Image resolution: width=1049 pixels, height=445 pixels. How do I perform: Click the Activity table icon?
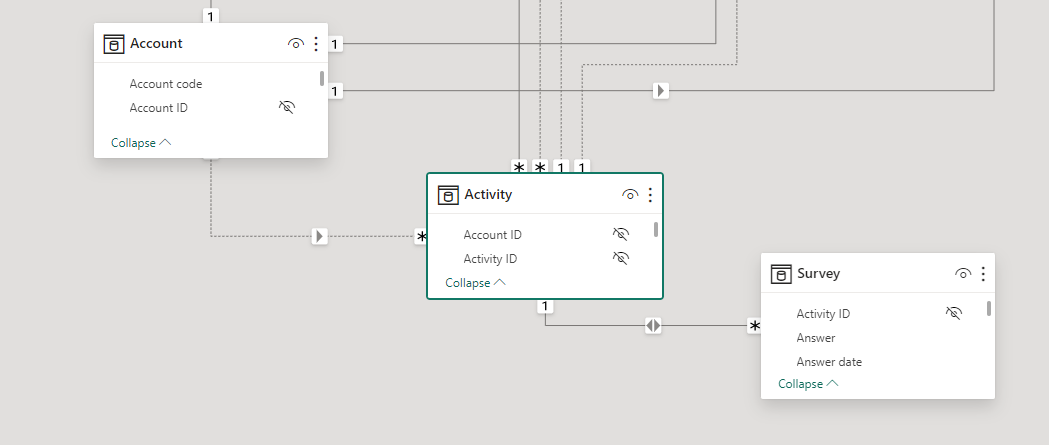click(448, 195)
